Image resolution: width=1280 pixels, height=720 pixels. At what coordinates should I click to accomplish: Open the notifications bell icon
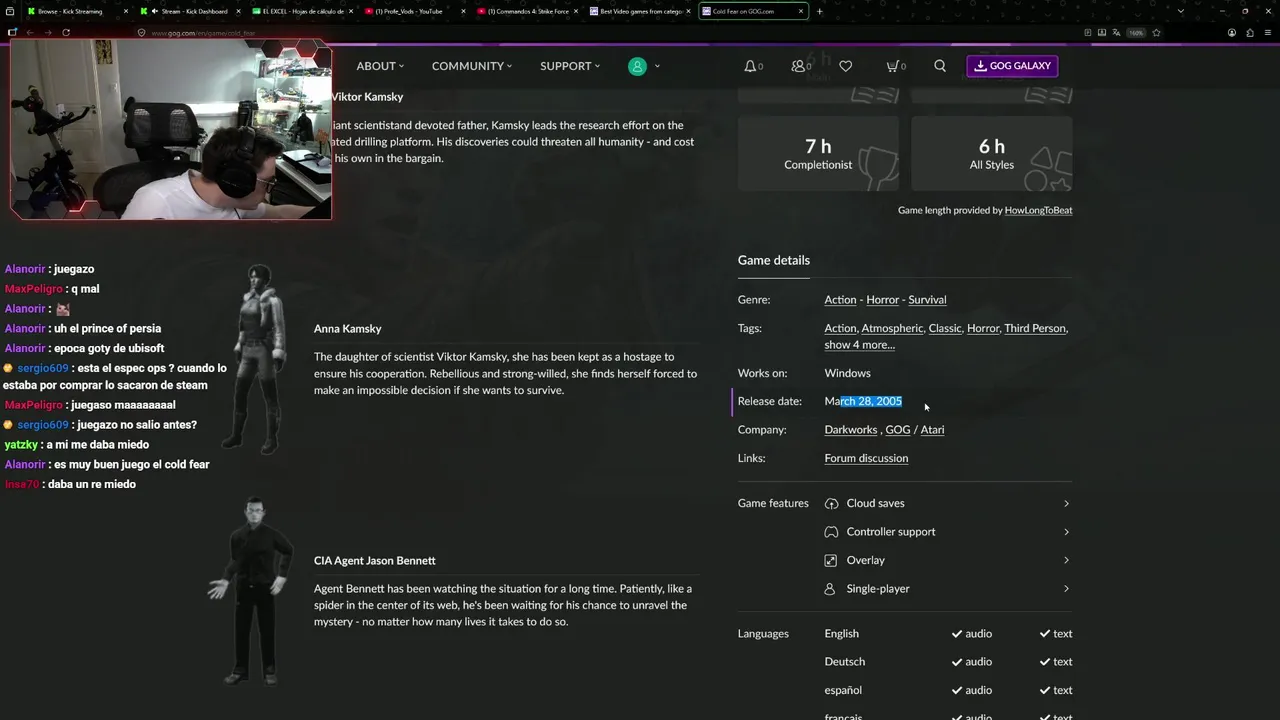(750, 66)
